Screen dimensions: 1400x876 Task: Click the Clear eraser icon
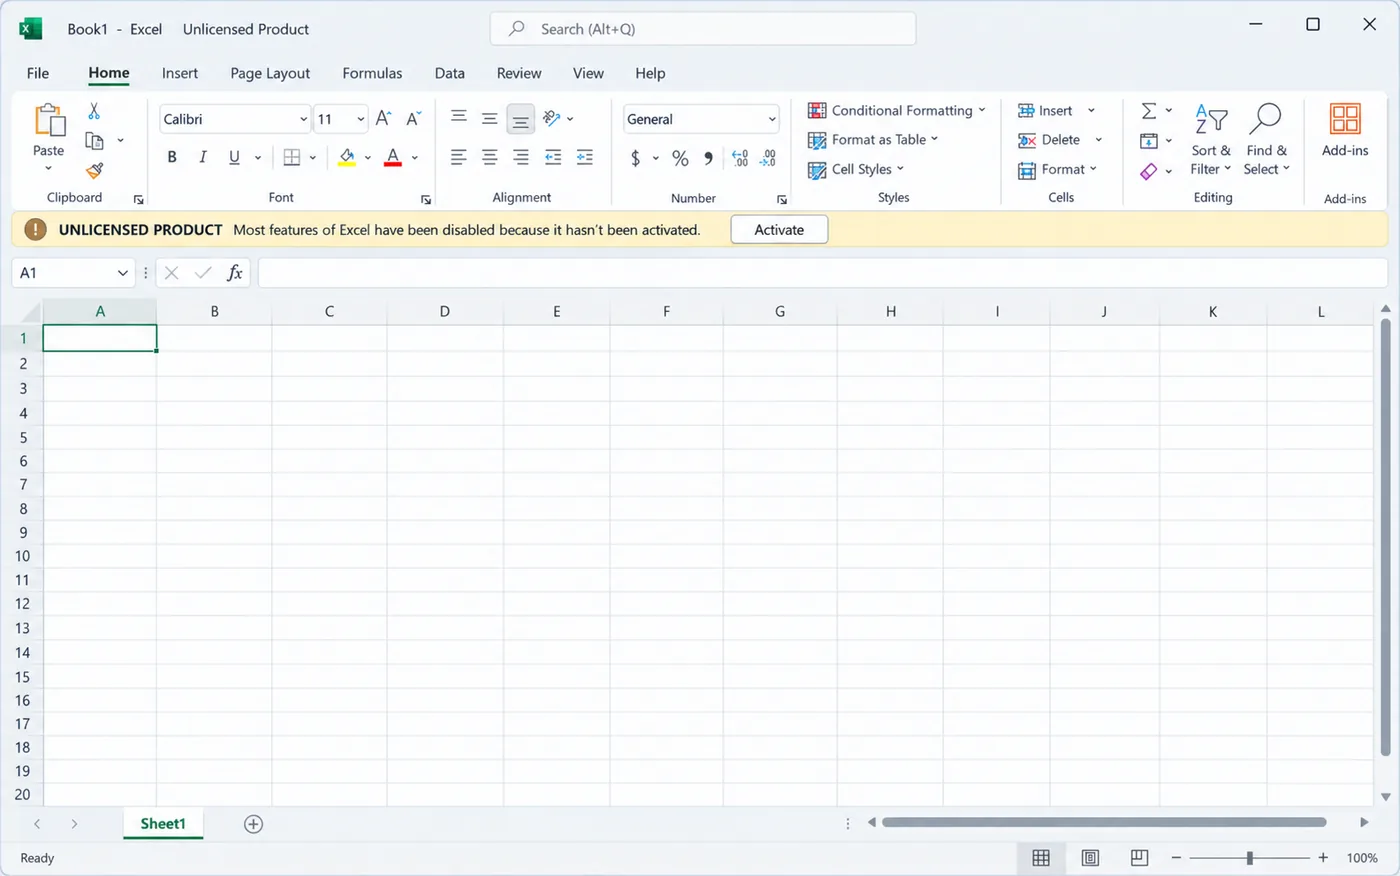tap(1149, 171)
